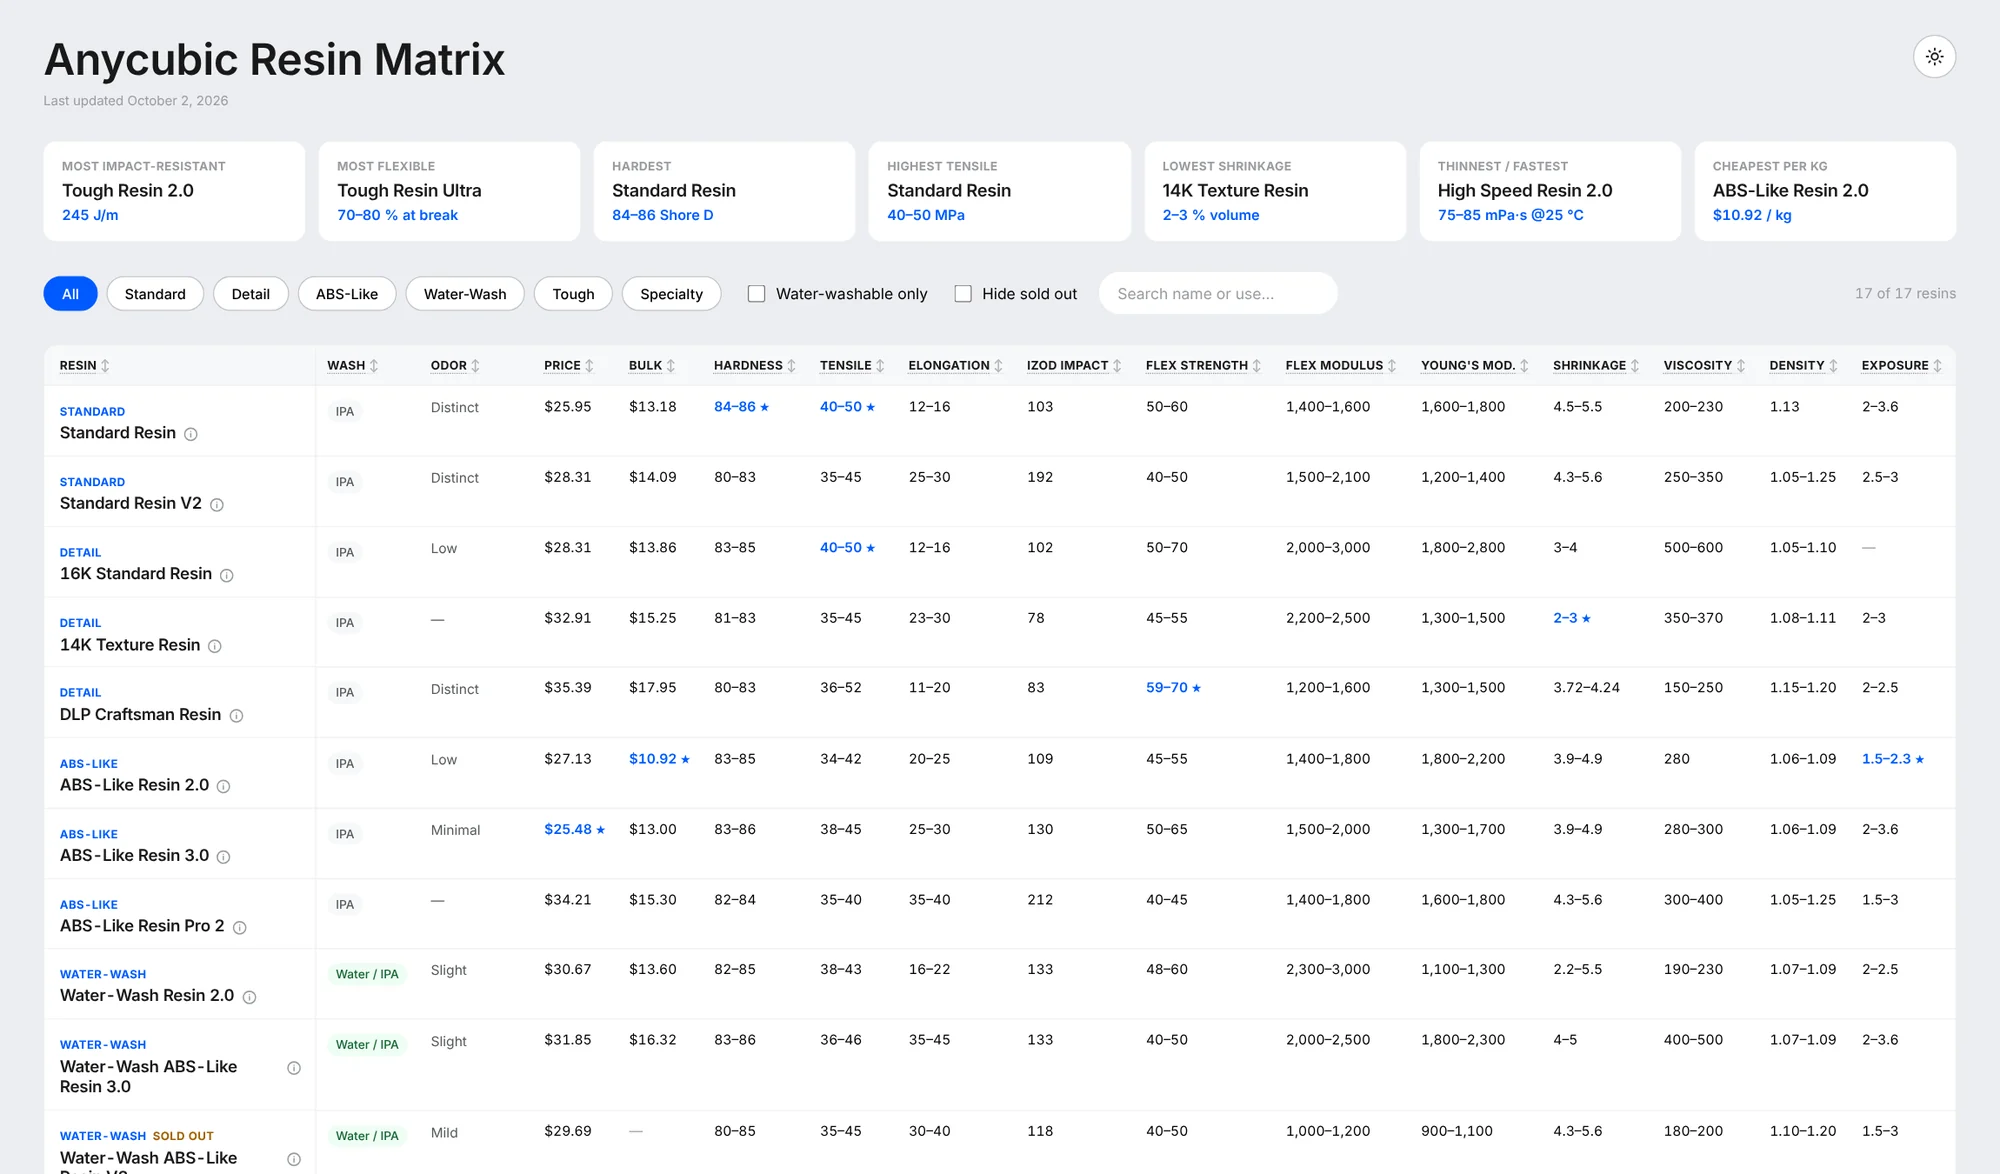Enable the Water-washable only checkbox
This screenshot has height=1174, width=2000.
click(757, 294)
